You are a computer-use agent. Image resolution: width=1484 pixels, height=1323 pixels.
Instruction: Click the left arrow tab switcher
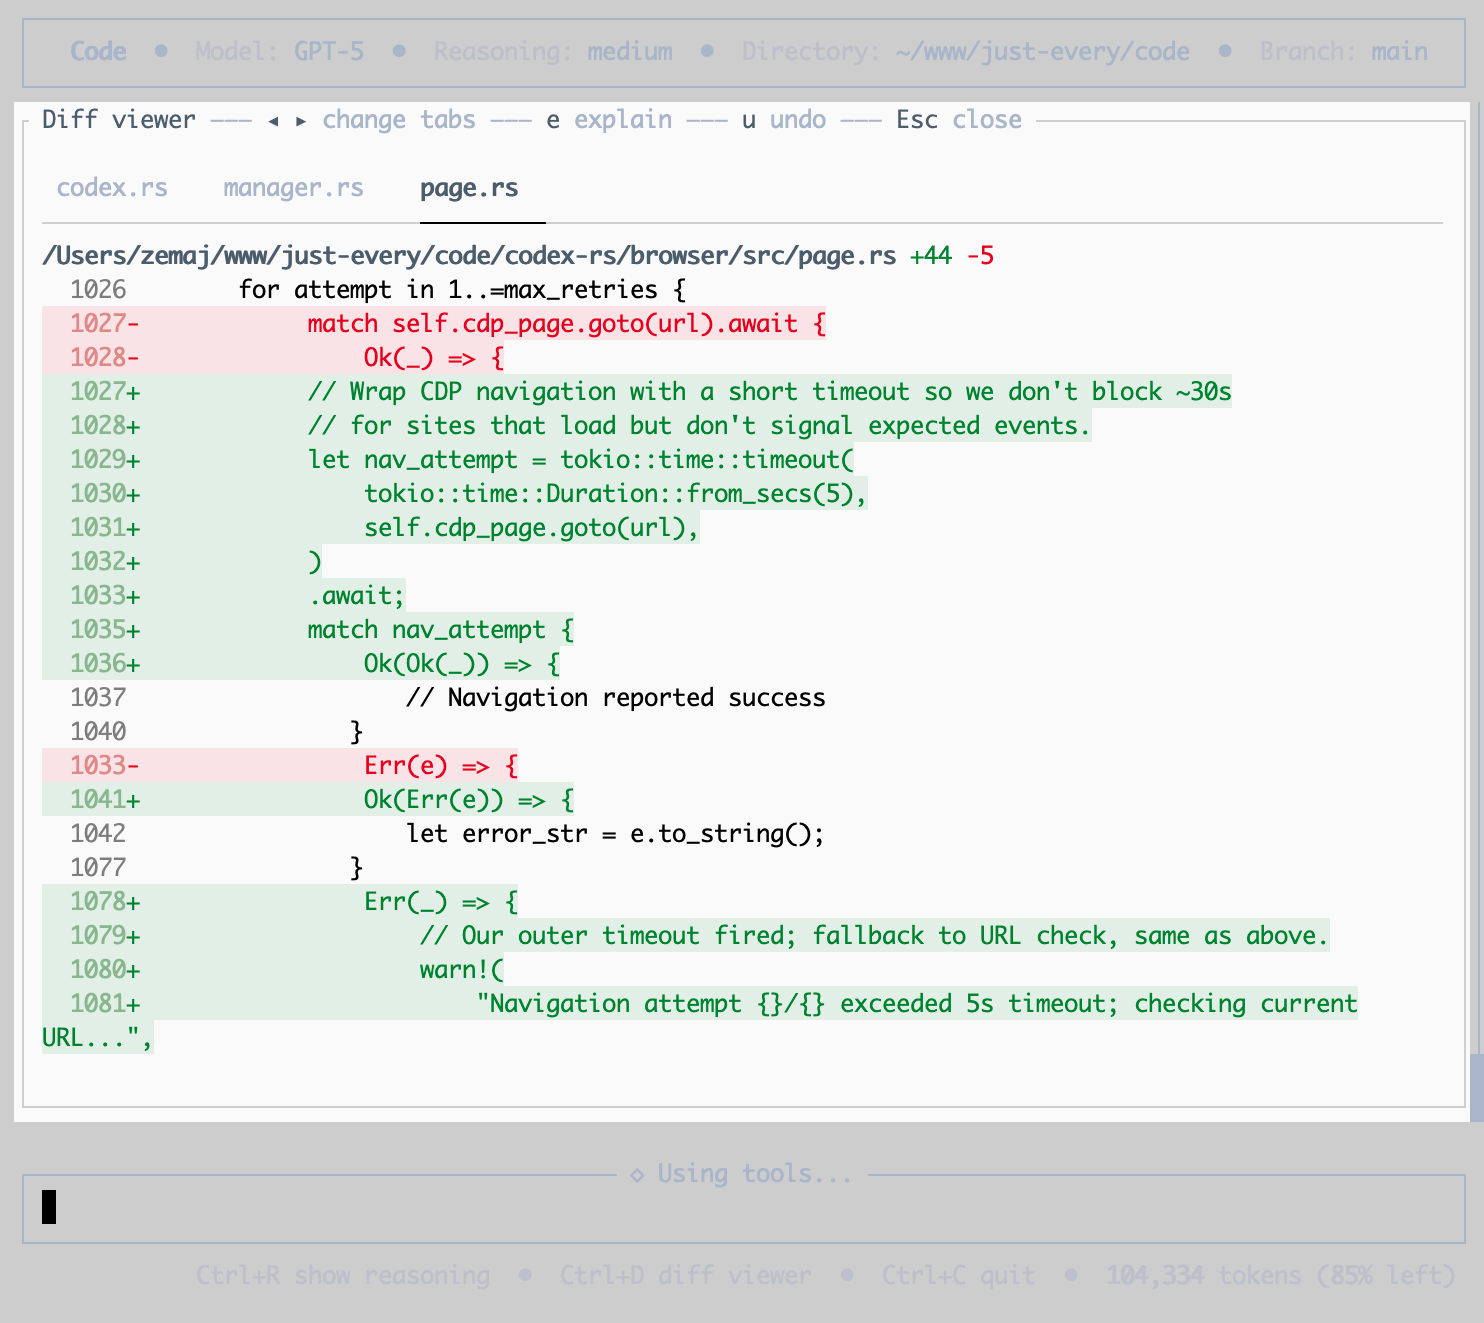tap(273, 121)
